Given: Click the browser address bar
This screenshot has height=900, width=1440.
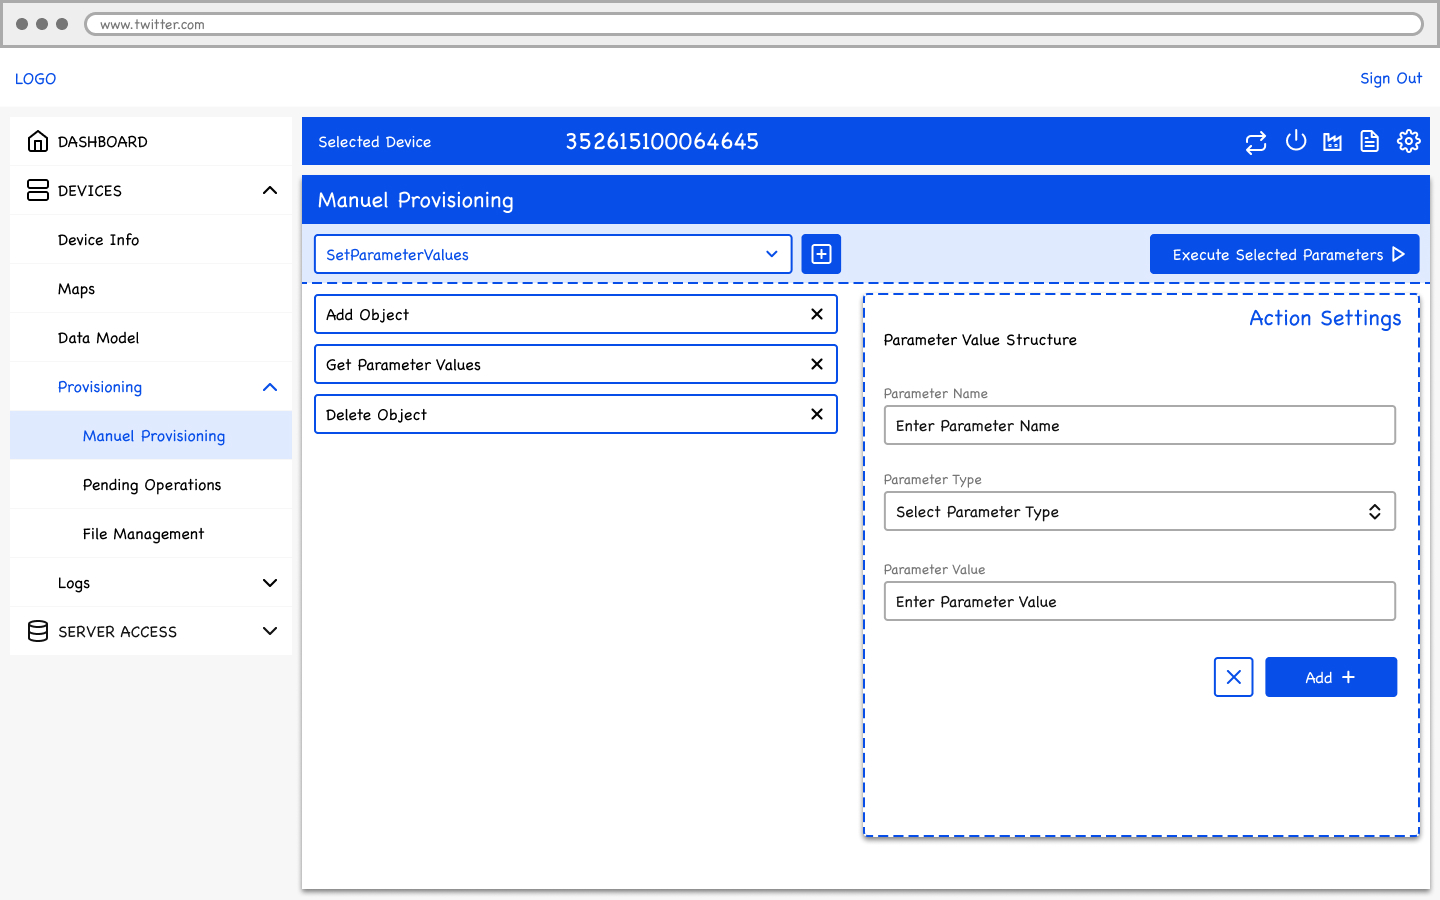Looking at the screenshot, I should tap(754, 24).
